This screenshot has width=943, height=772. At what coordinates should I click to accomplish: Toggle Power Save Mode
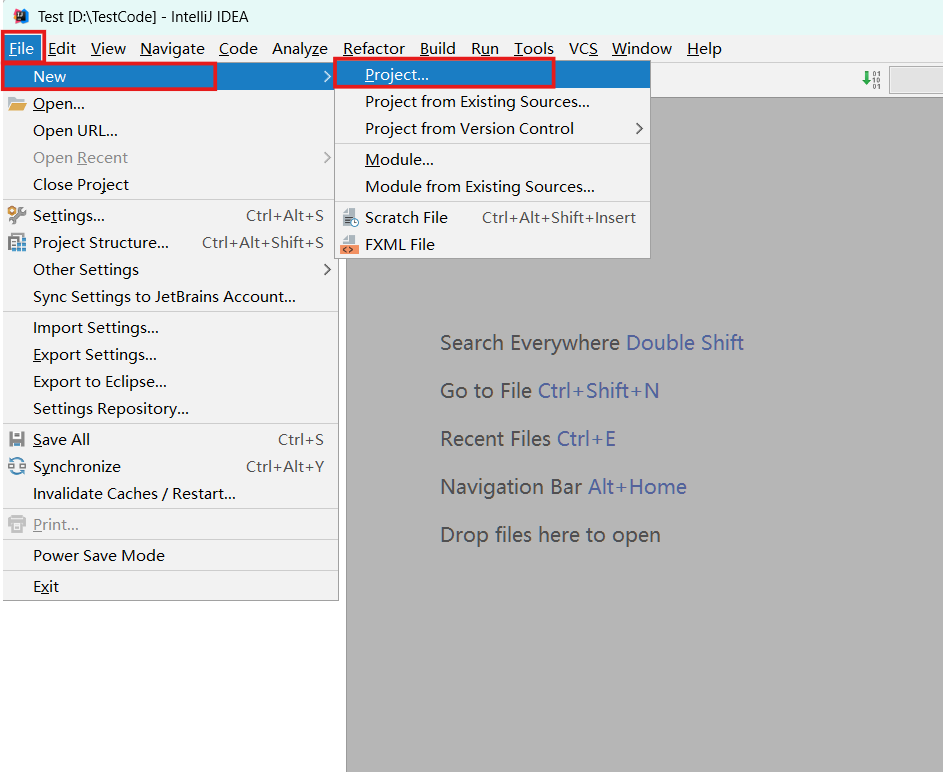(170, 556)
